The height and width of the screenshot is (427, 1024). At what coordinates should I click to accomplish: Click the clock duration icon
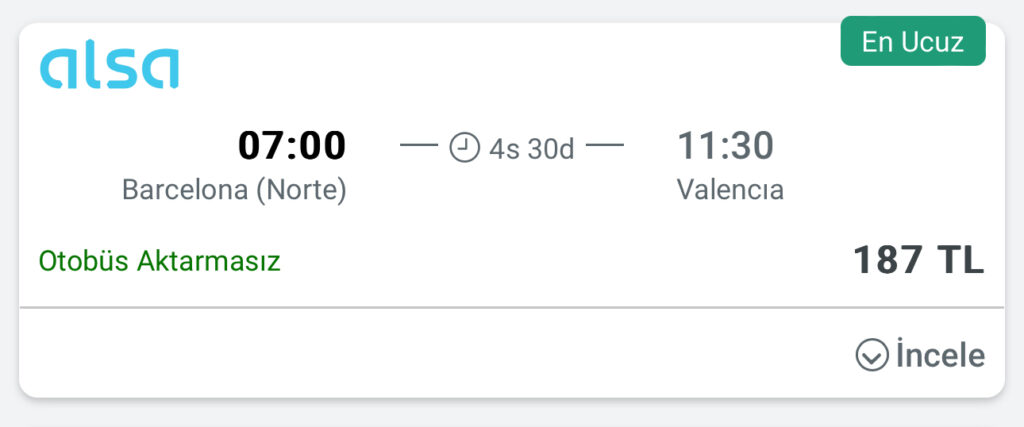coord(464,148)
